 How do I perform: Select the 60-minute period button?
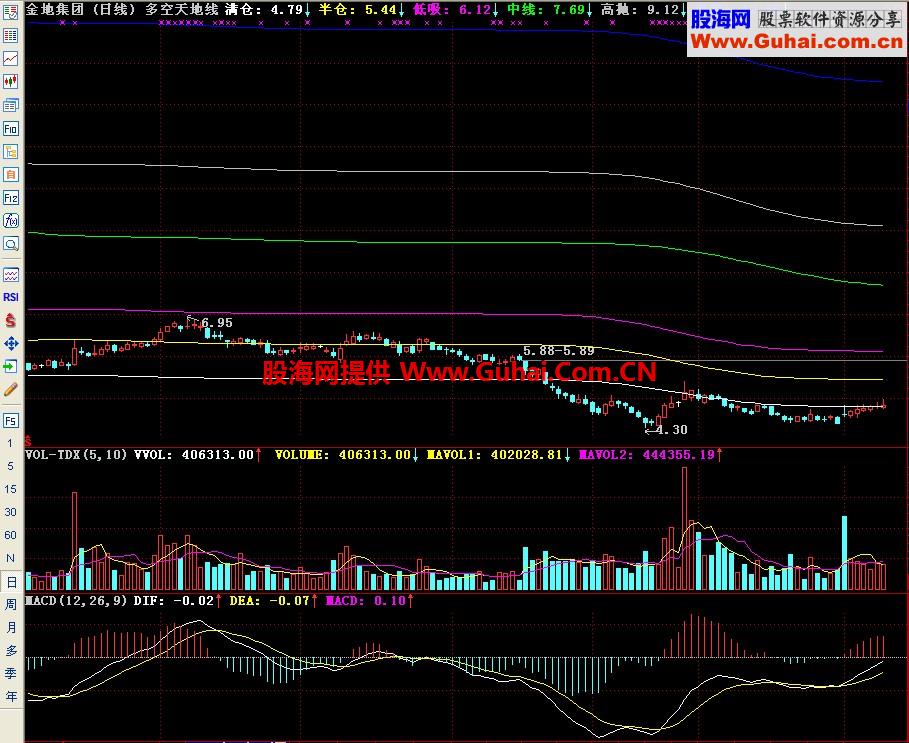10,535
